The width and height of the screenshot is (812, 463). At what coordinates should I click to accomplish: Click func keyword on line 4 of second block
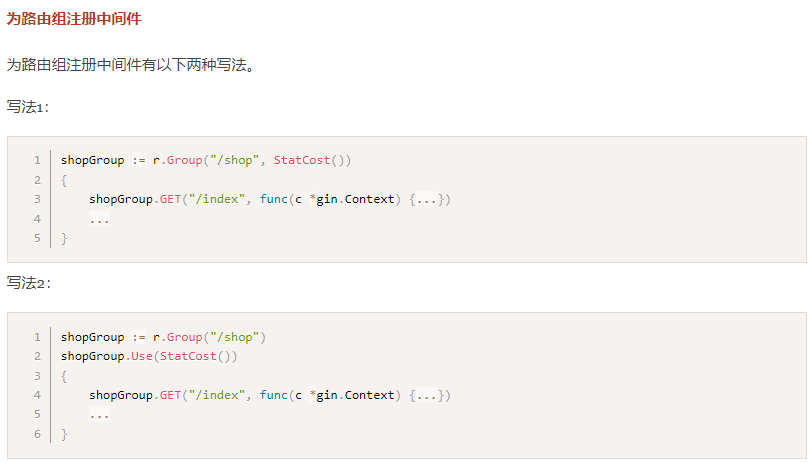pyautogui.click(x=273, y=395)
